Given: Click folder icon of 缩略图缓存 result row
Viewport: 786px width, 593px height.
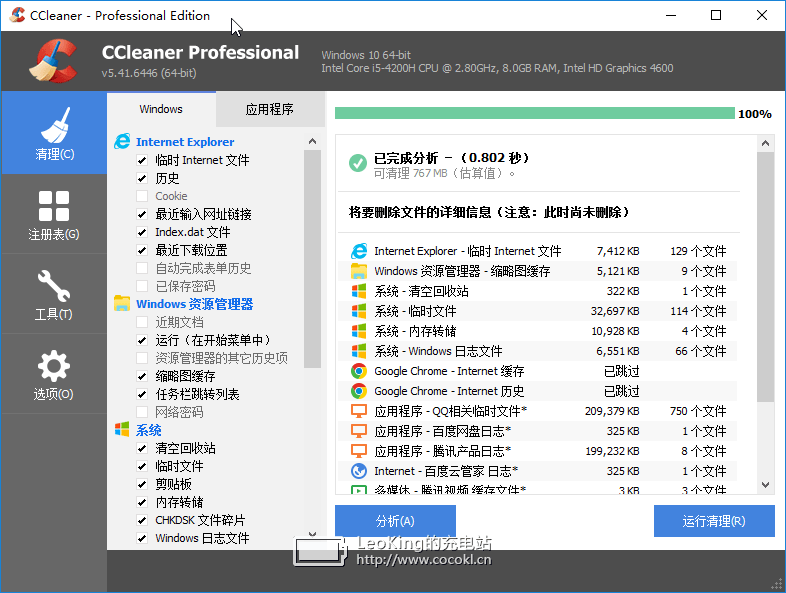Looking at the screenshot, I should click(x=359, y=271).
